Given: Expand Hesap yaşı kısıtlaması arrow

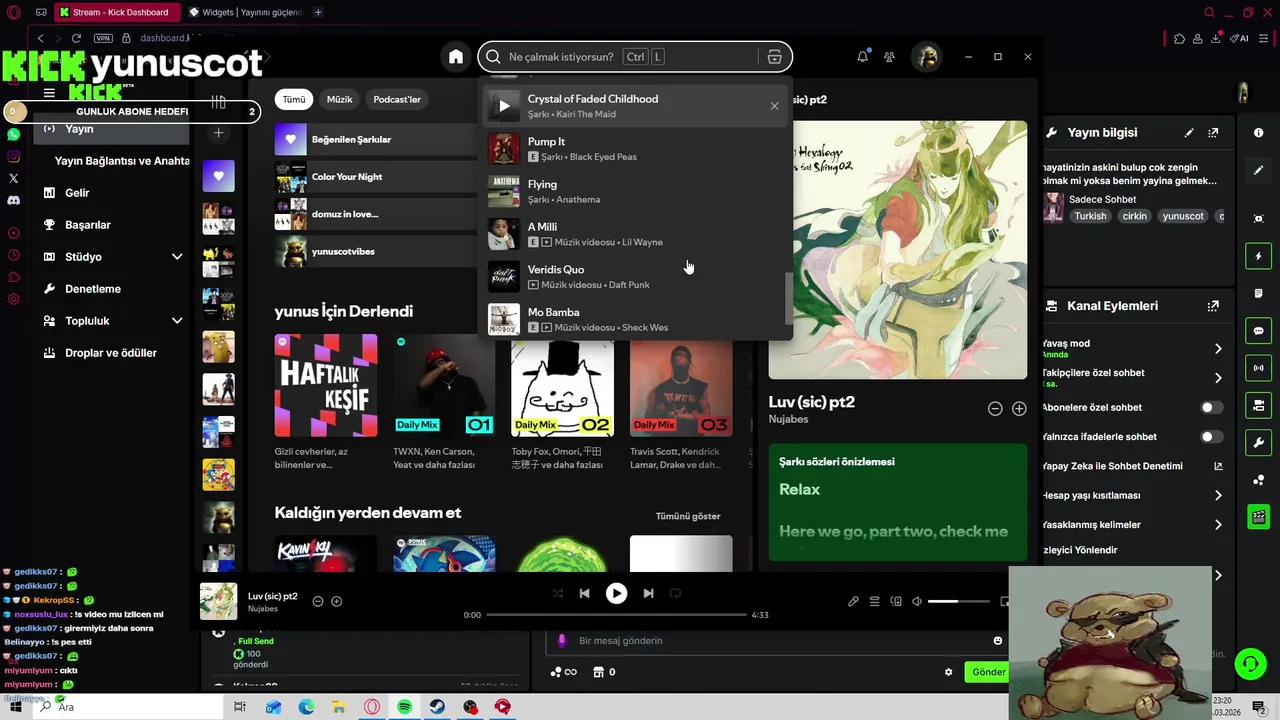Looking at the screenshot, I should tap(1218, 495).
